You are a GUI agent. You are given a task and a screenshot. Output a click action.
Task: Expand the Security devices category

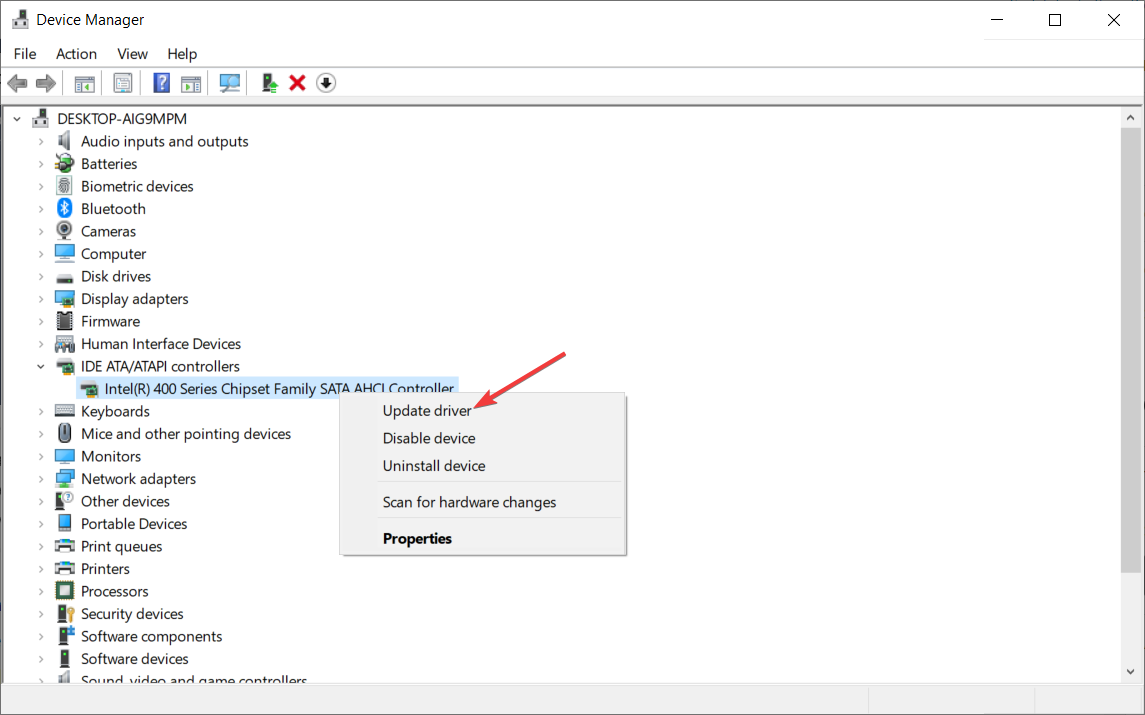click(x=41, y=614)
